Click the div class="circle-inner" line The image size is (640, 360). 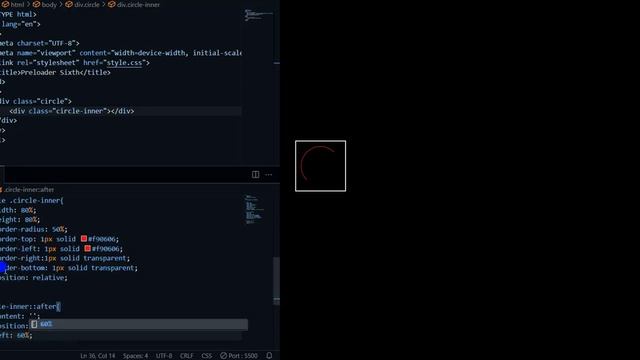click(72, 111)
